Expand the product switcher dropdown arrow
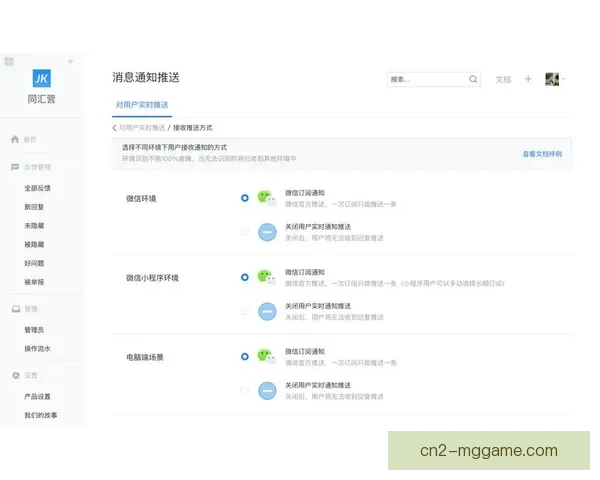The width and height of the screenshot is (600, 480). 70,62
